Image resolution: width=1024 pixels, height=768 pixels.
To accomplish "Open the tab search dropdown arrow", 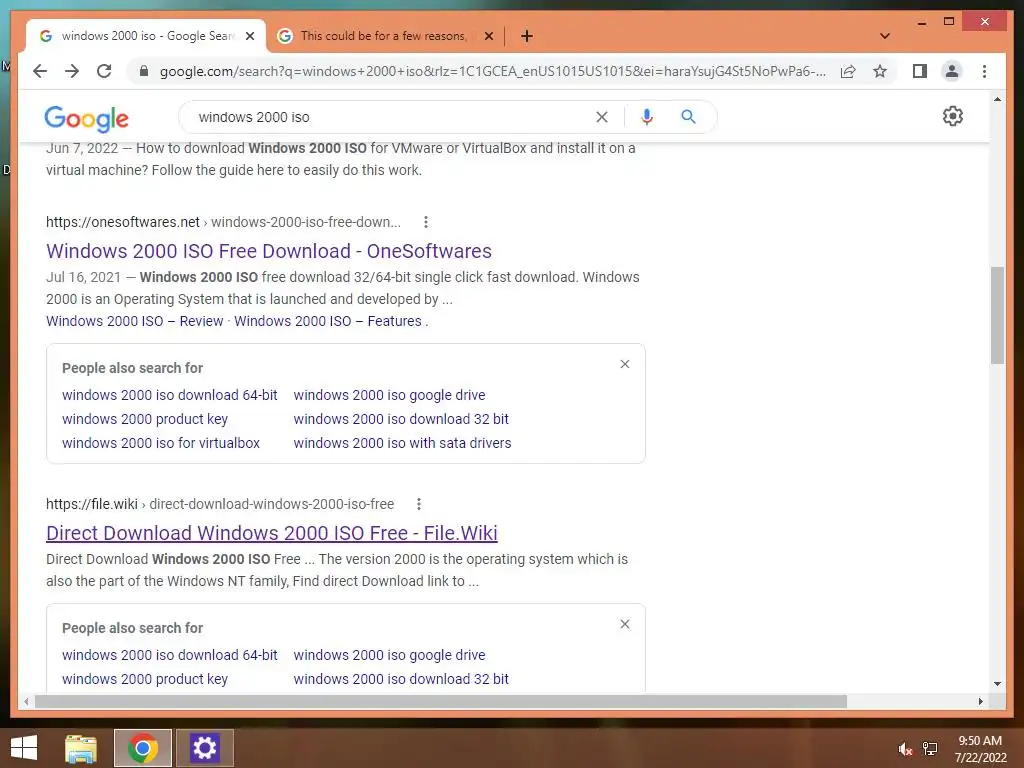I will (884, 36).
